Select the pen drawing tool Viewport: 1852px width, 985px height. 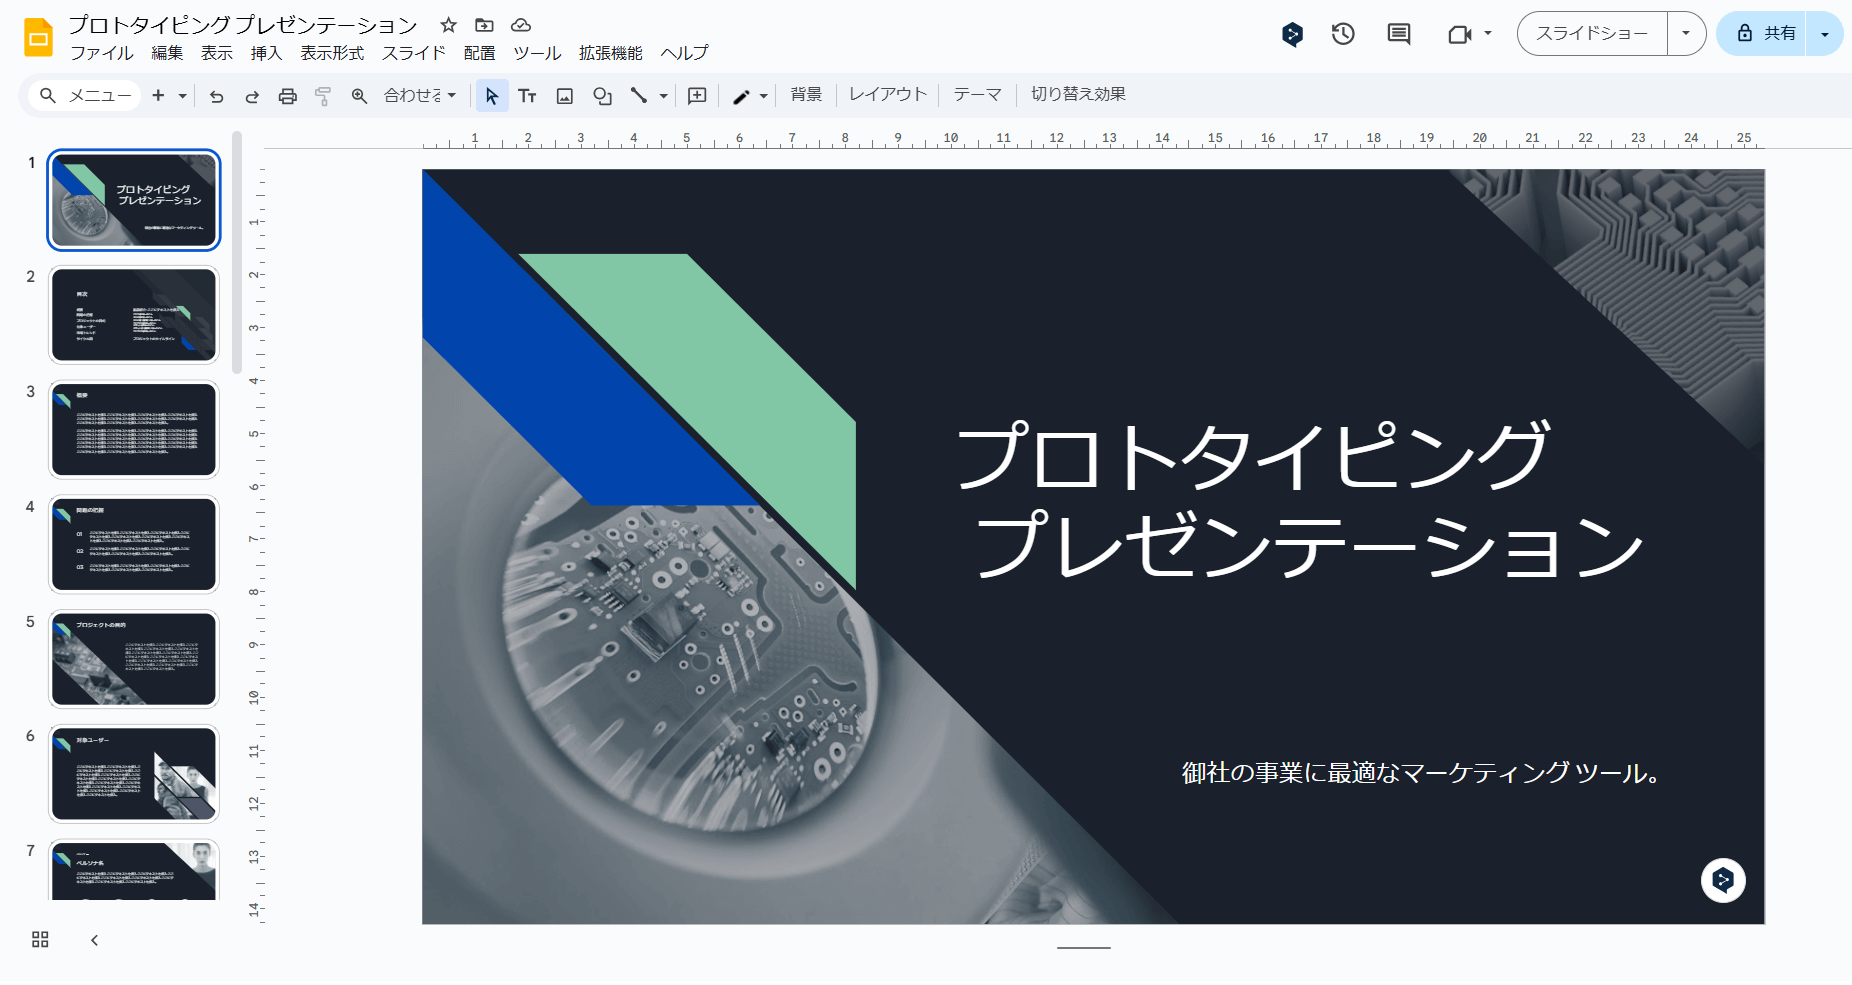pyautogui.click(x=741, y=96)
